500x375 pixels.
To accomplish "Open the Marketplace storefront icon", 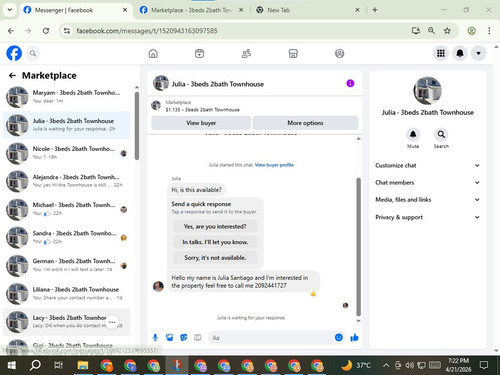I will point(293,53).
